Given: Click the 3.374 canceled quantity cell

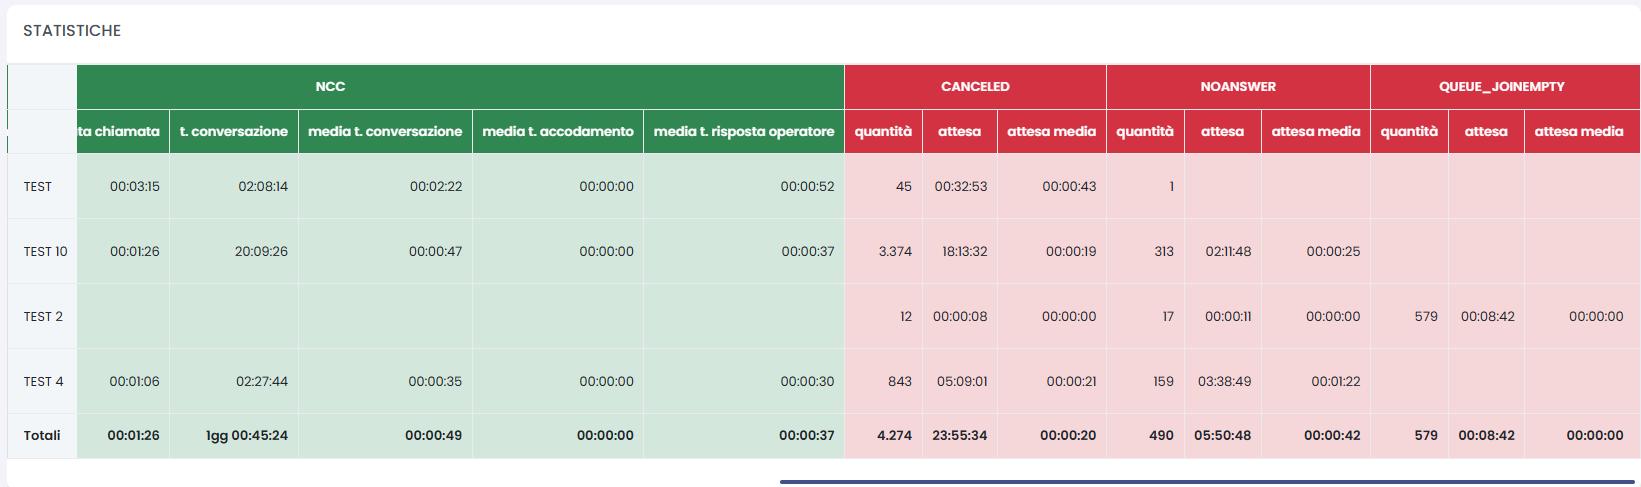Looking at the screenshot, I should tap(895, 252).
